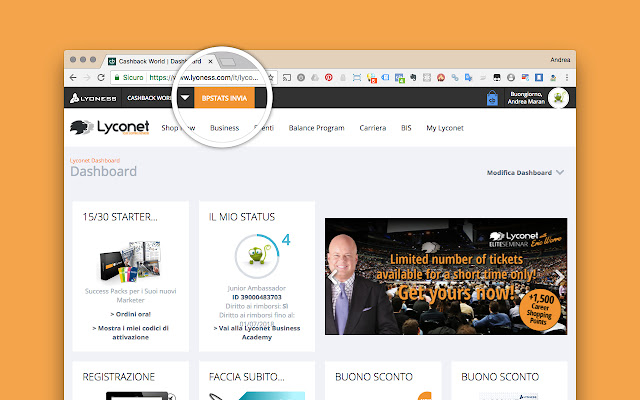This screenshot has height=400, width=640.
Task: Open the Carriera menu
Action: click(373, 128)
